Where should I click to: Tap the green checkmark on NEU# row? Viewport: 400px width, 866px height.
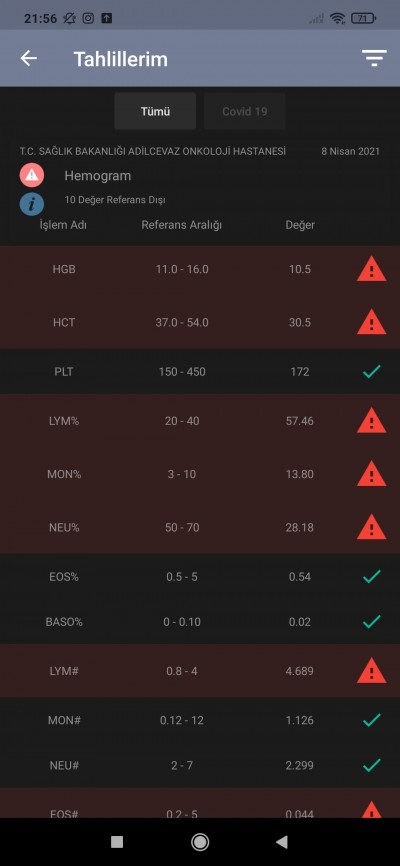click(x=372, y=765)
